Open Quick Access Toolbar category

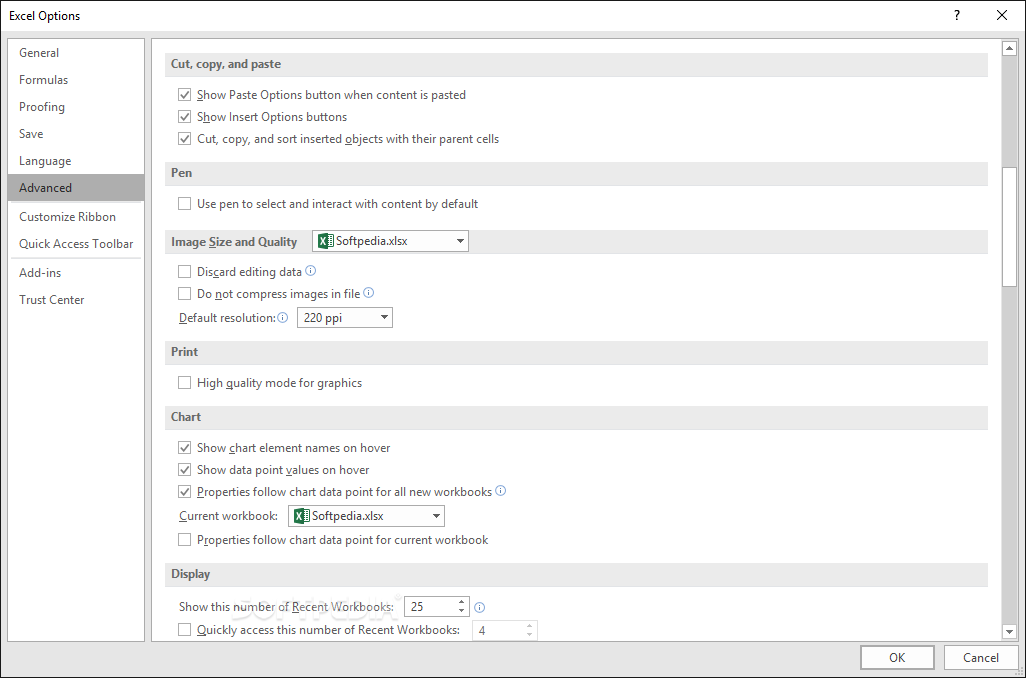76,243
